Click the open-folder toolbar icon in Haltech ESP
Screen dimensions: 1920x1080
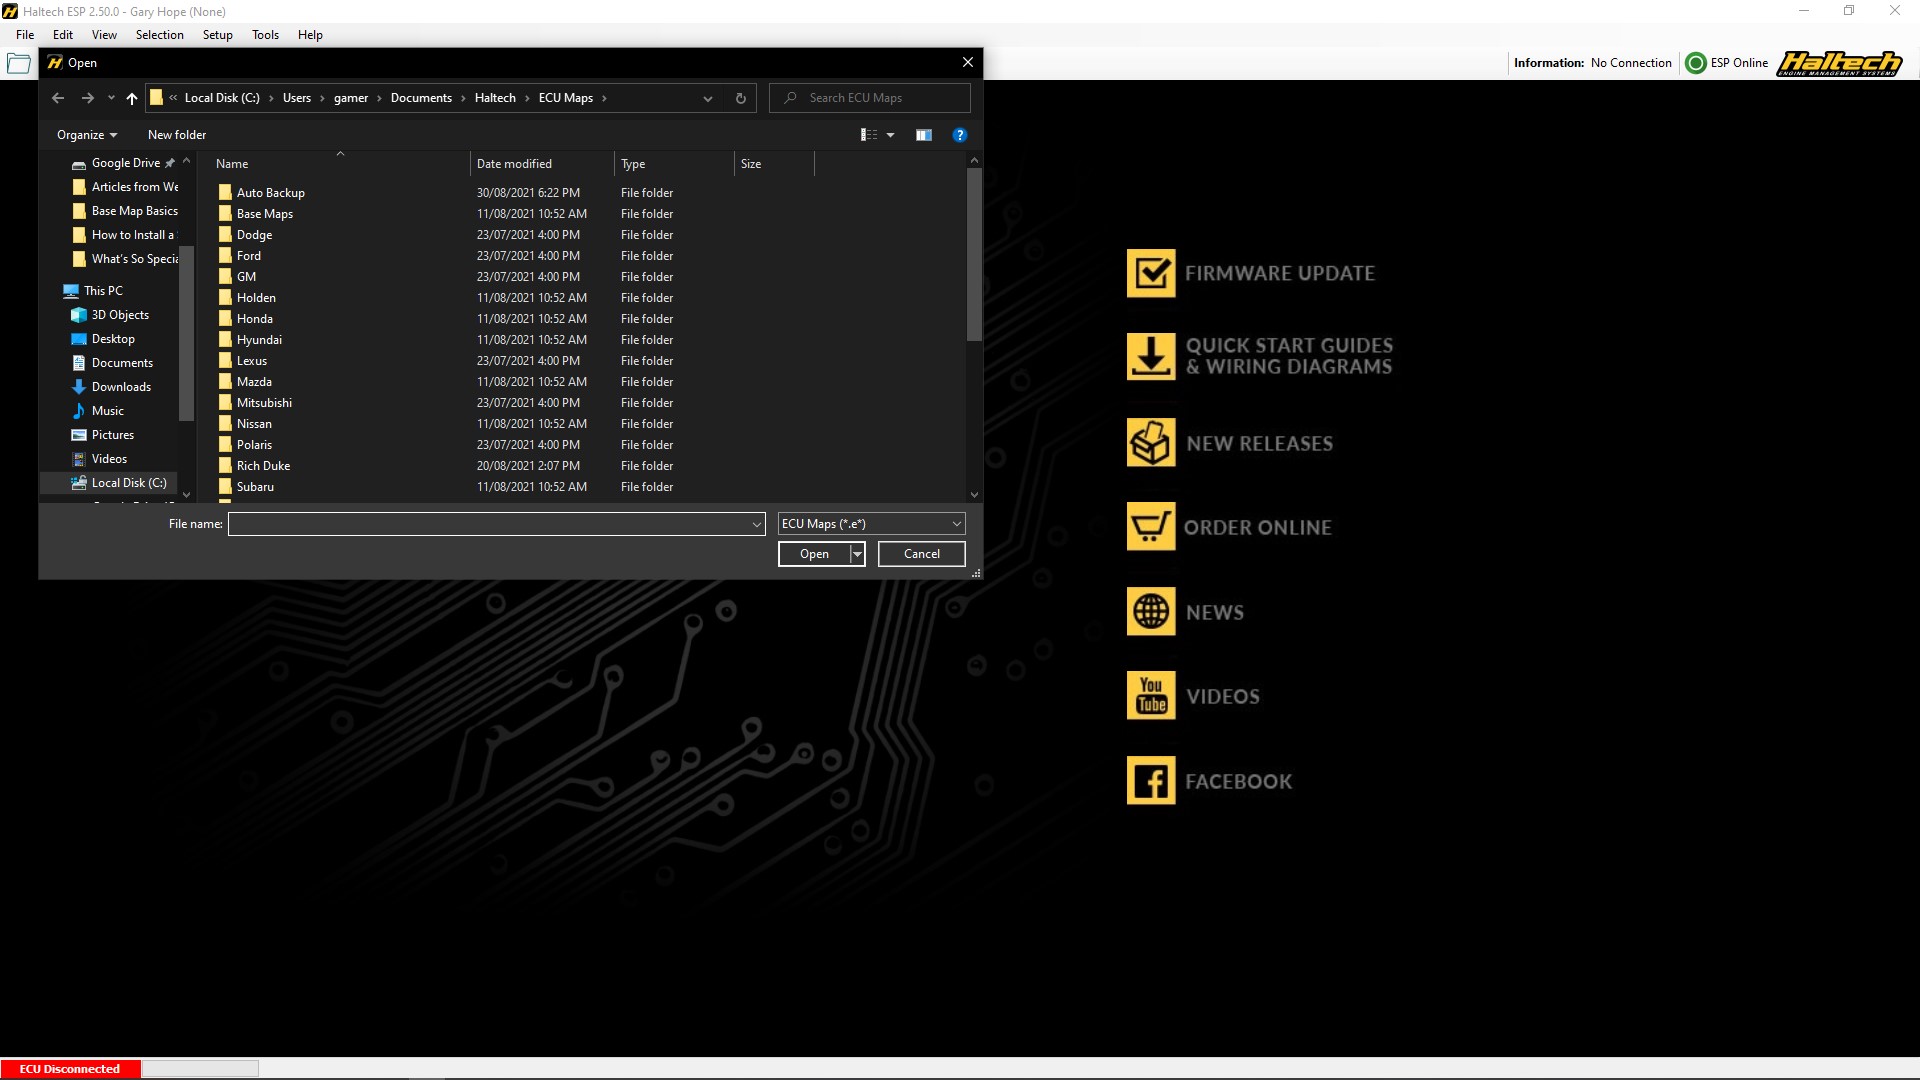point(18,64)
